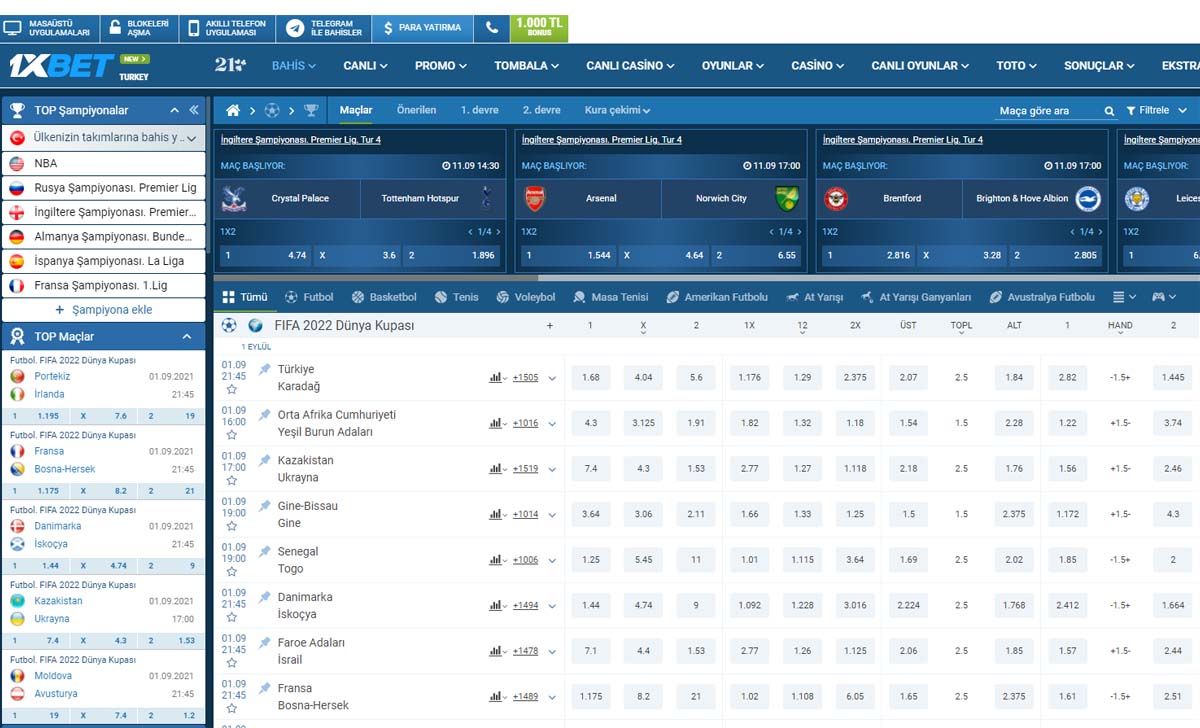Click Şampiyona ekle to add championship
Image resolution: width=1200 pixels, height=728 pixels.
pyautogui.click(x=103, y=310)
